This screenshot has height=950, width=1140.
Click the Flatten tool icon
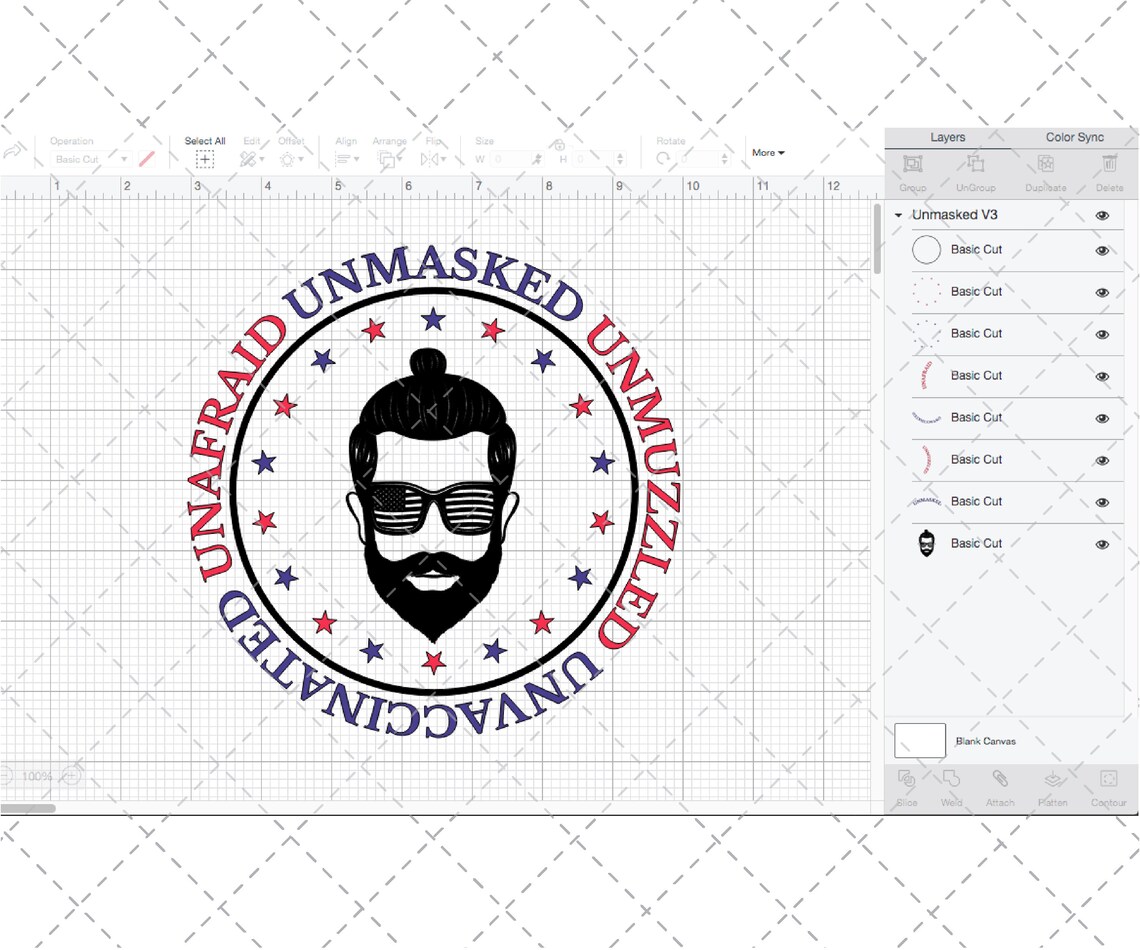point(1053,780)
